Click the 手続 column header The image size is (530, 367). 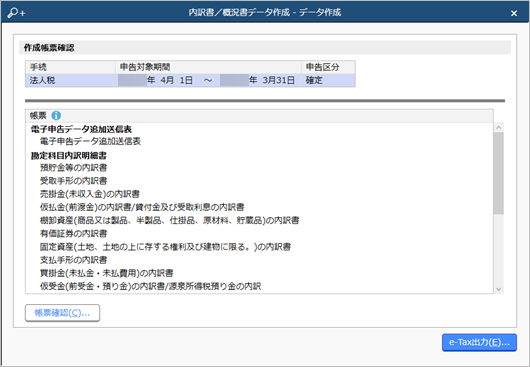71,67
